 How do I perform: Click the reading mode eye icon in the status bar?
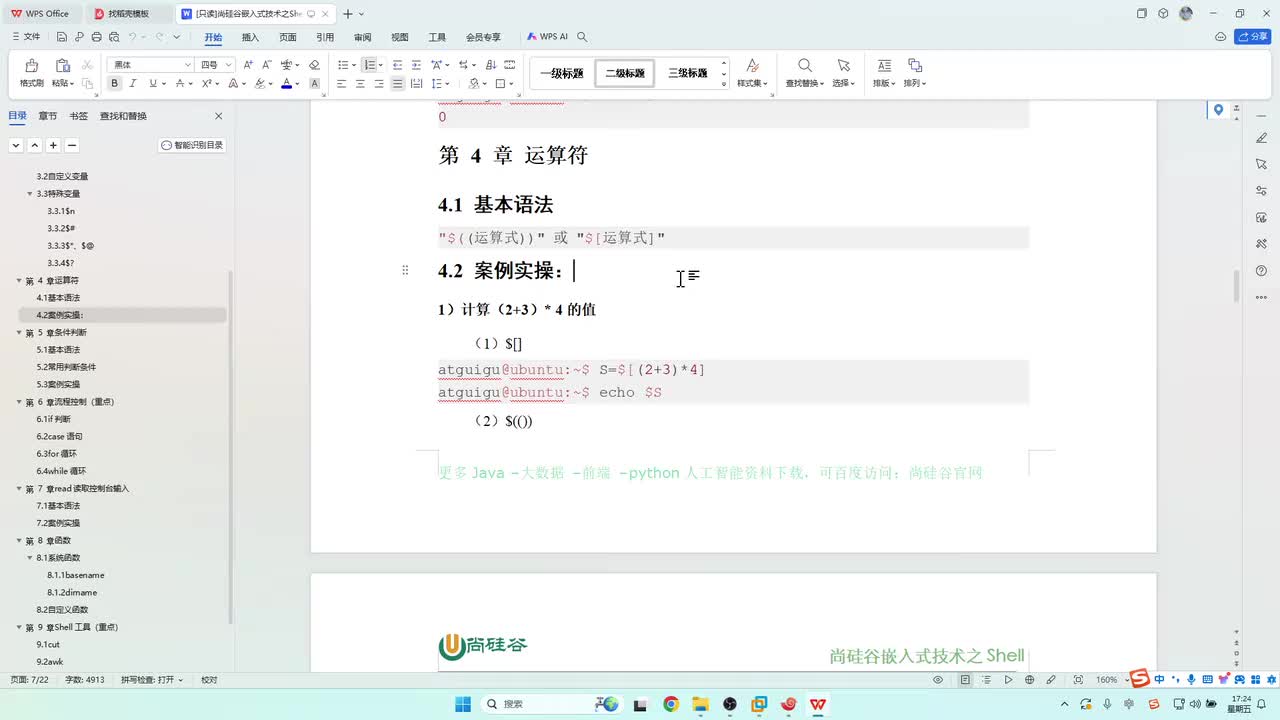(938, 680)
